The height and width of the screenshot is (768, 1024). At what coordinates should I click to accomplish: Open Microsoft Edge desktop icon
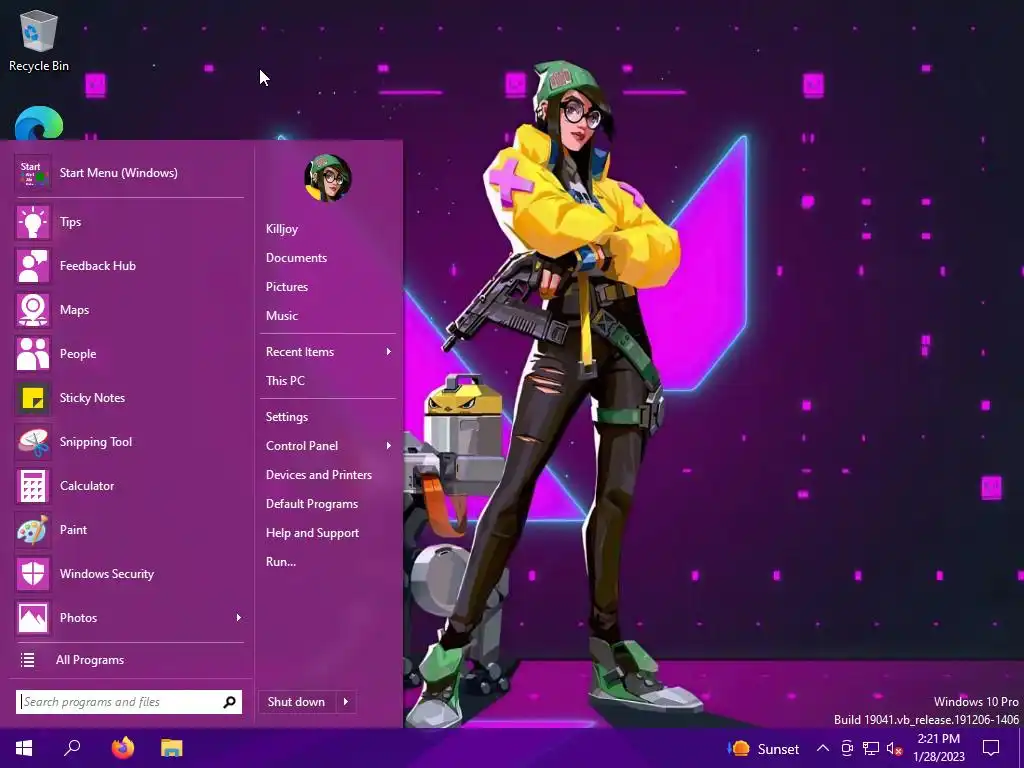coord(39,123)
